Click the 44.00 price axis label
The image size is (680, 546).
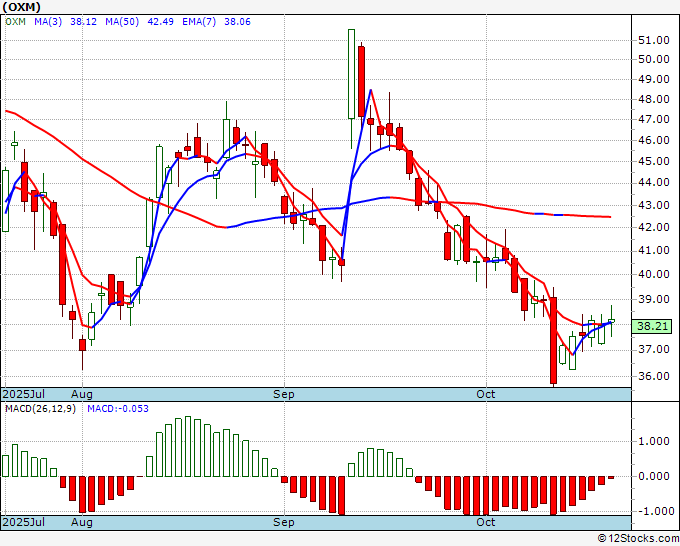point(654,183)
